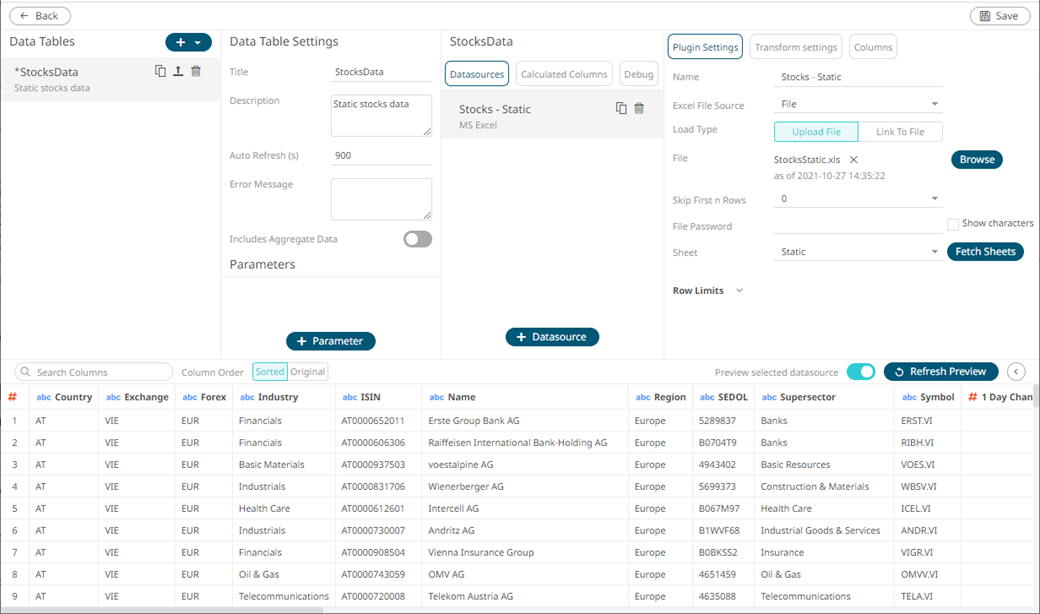The image size is (1040, 614).
Task: Delete the Stocks - Static datasource
Action: point(639,108)
